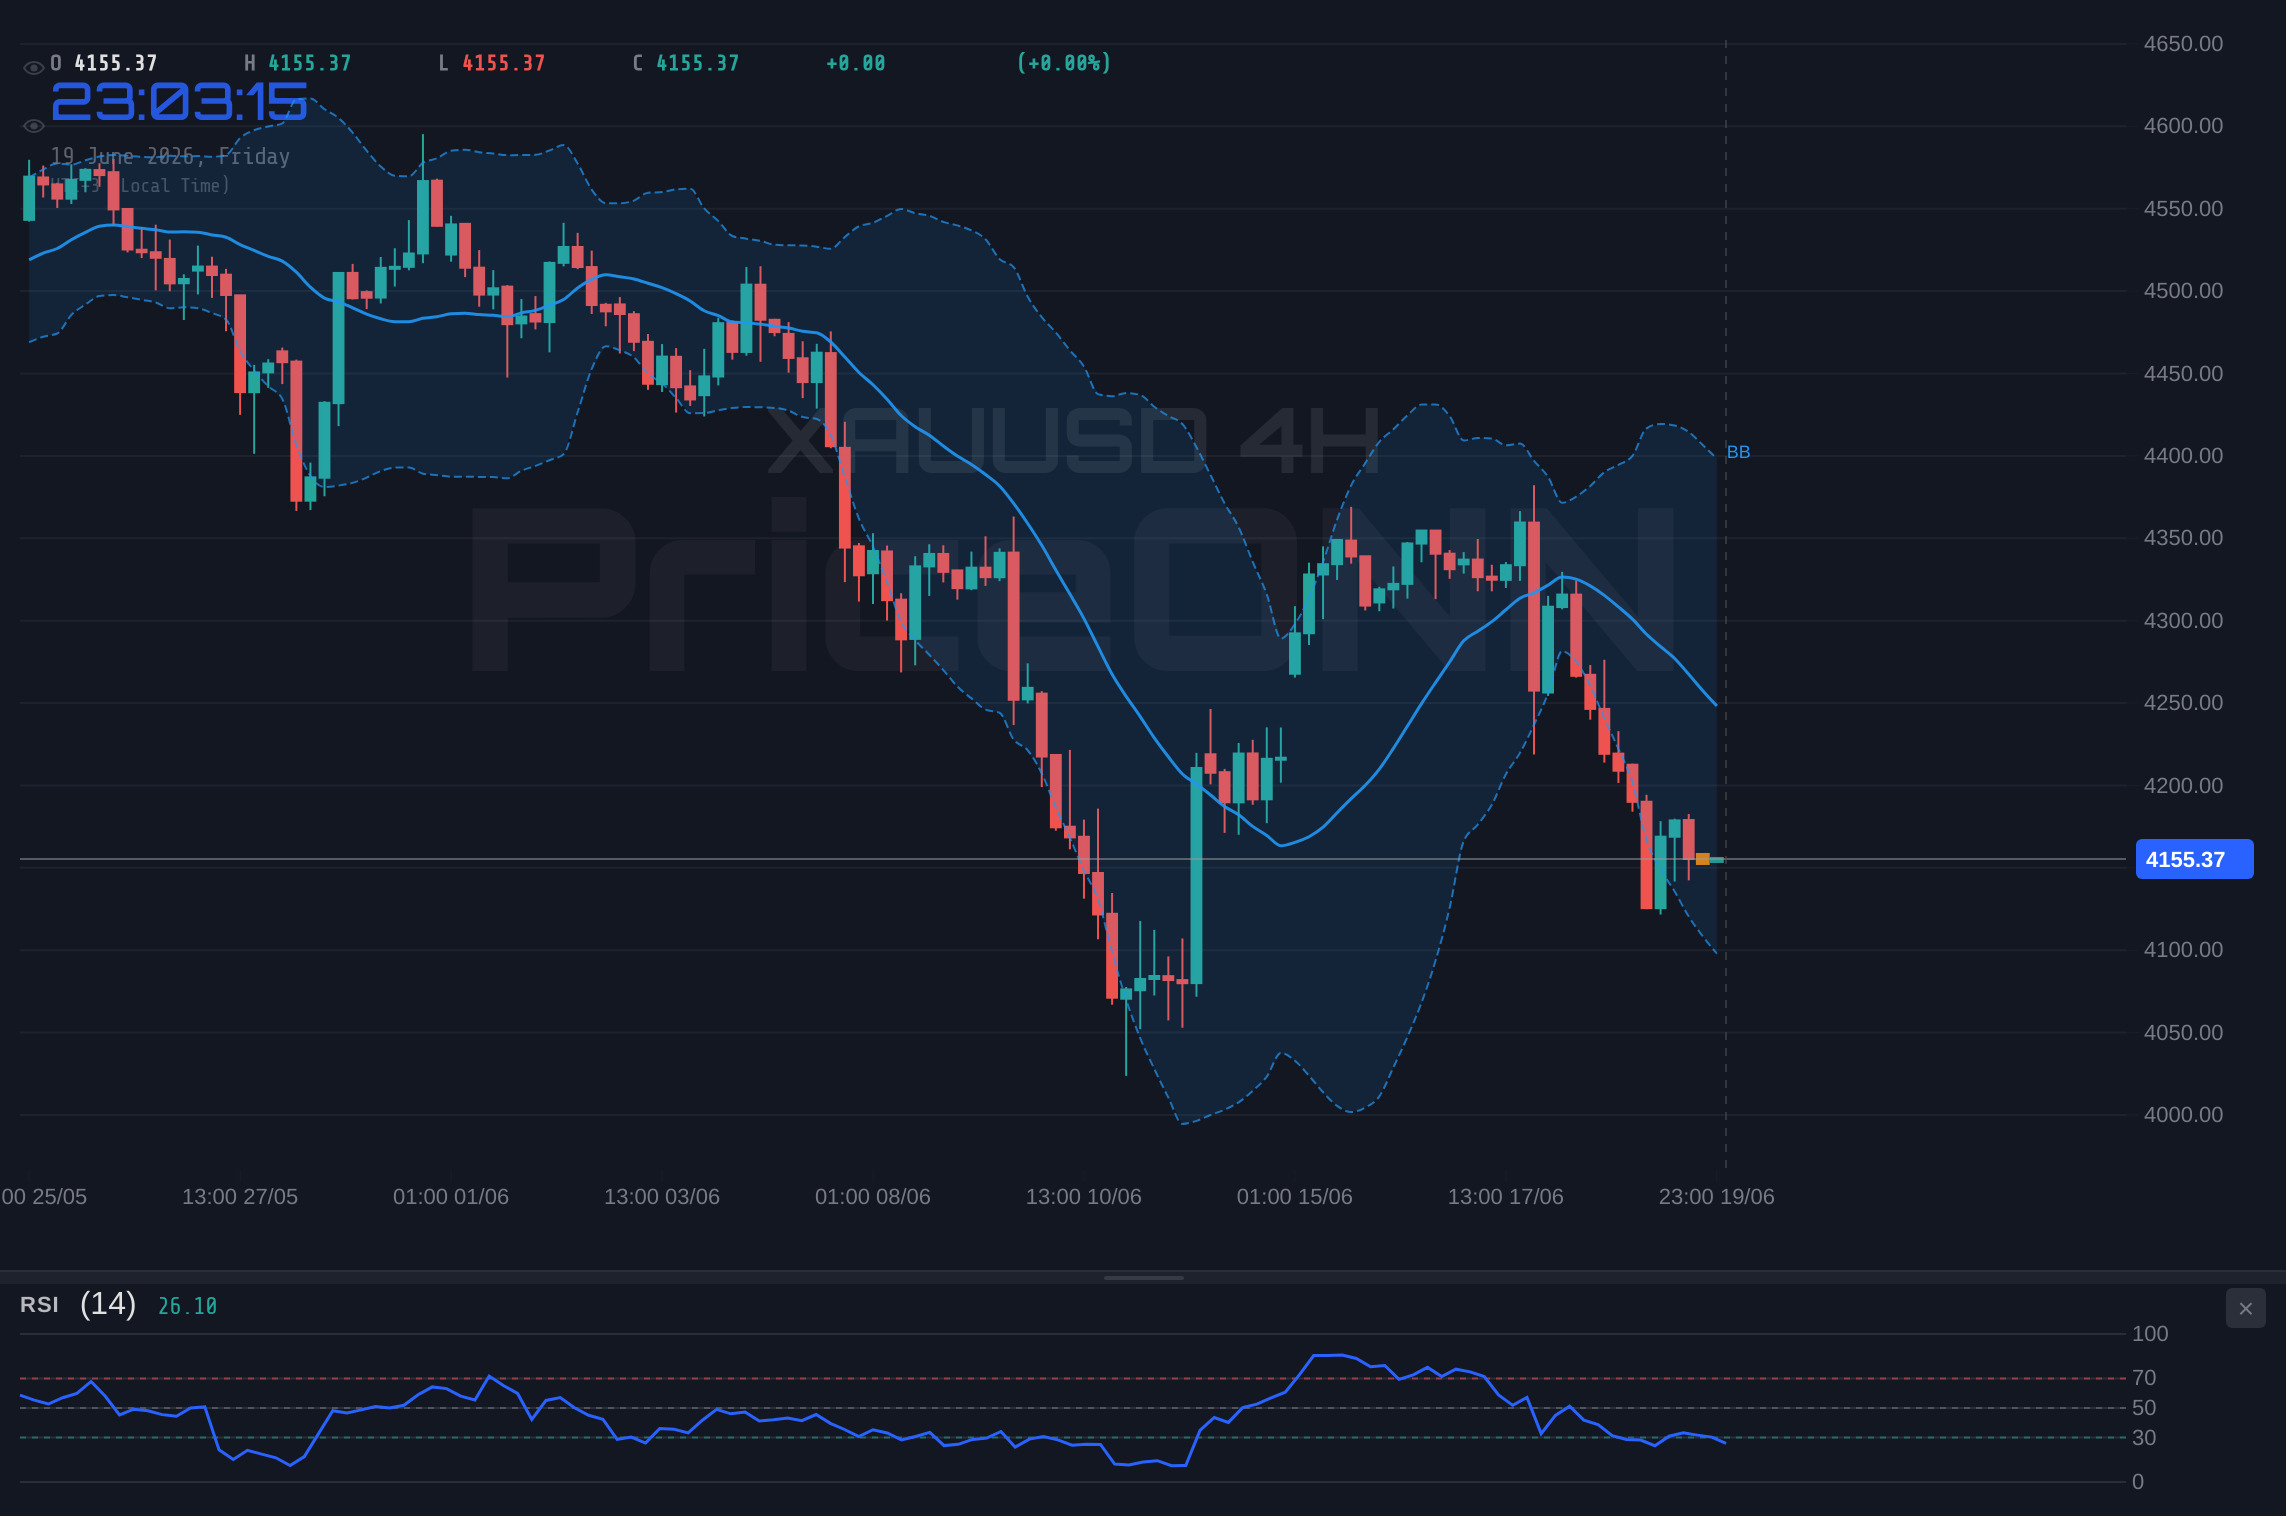Image resolution: width=2286 pixels, height=1516 pixels.
Task: Click the 4650.00 price axis label
Action: pos(2183,44)
